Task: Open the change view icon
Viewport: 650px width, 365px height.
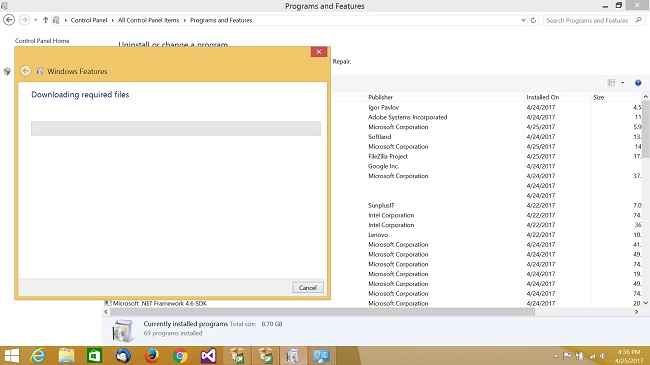Action: tap(611, 83)
